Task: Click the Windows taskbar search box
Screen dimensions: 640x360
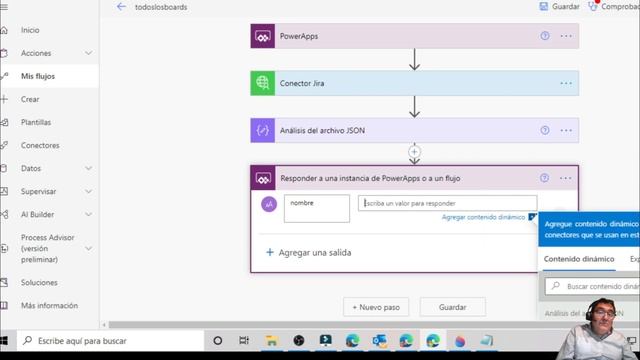Action: tap(110, 340)
